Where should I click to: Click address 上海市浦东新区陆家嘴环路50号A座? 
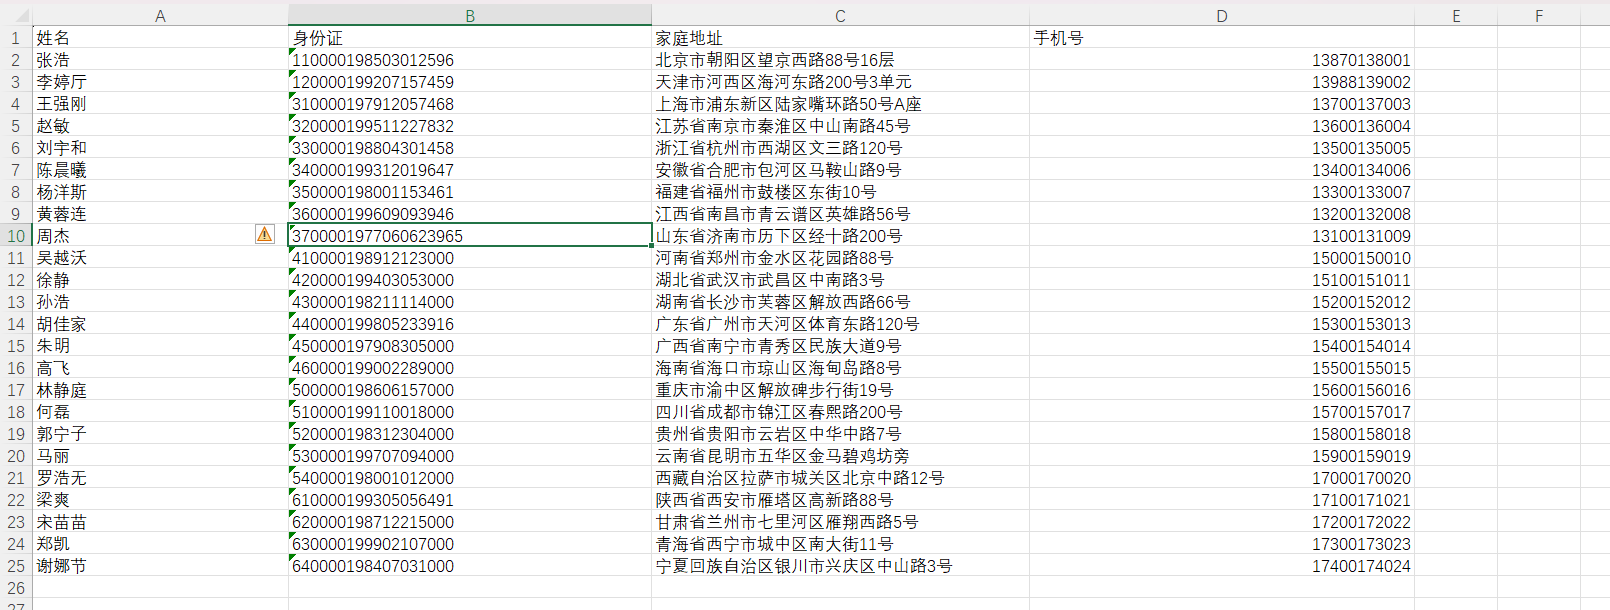point(840,104)
